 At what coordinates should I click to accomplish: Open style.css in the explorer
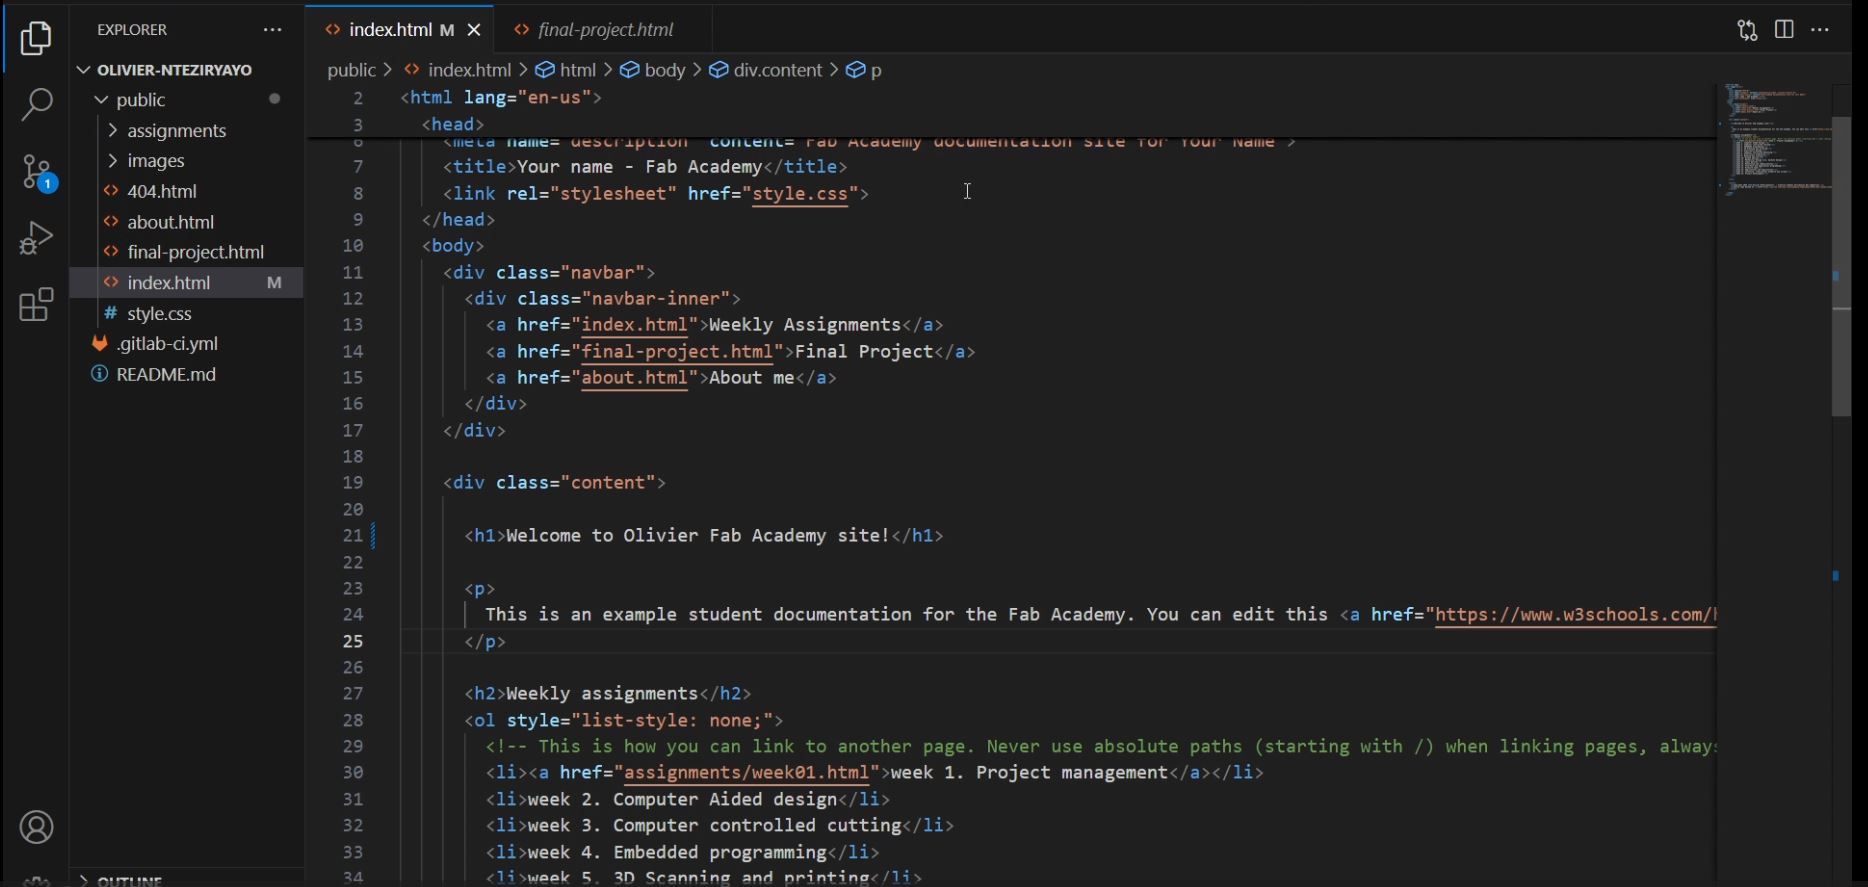(x=159, y=314)
